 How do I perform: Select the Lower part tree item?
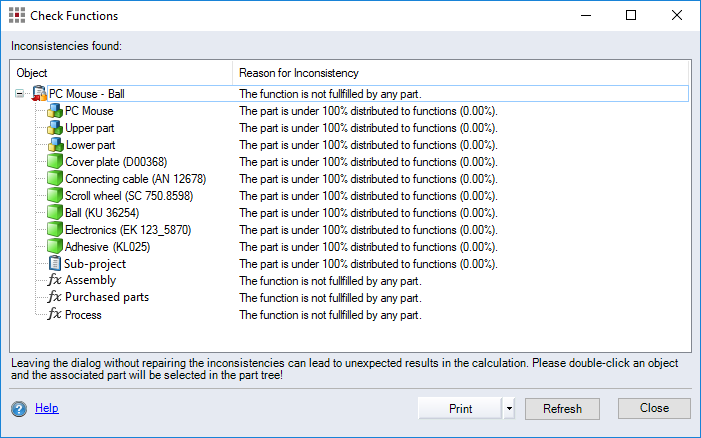click(x=90, y=145)
